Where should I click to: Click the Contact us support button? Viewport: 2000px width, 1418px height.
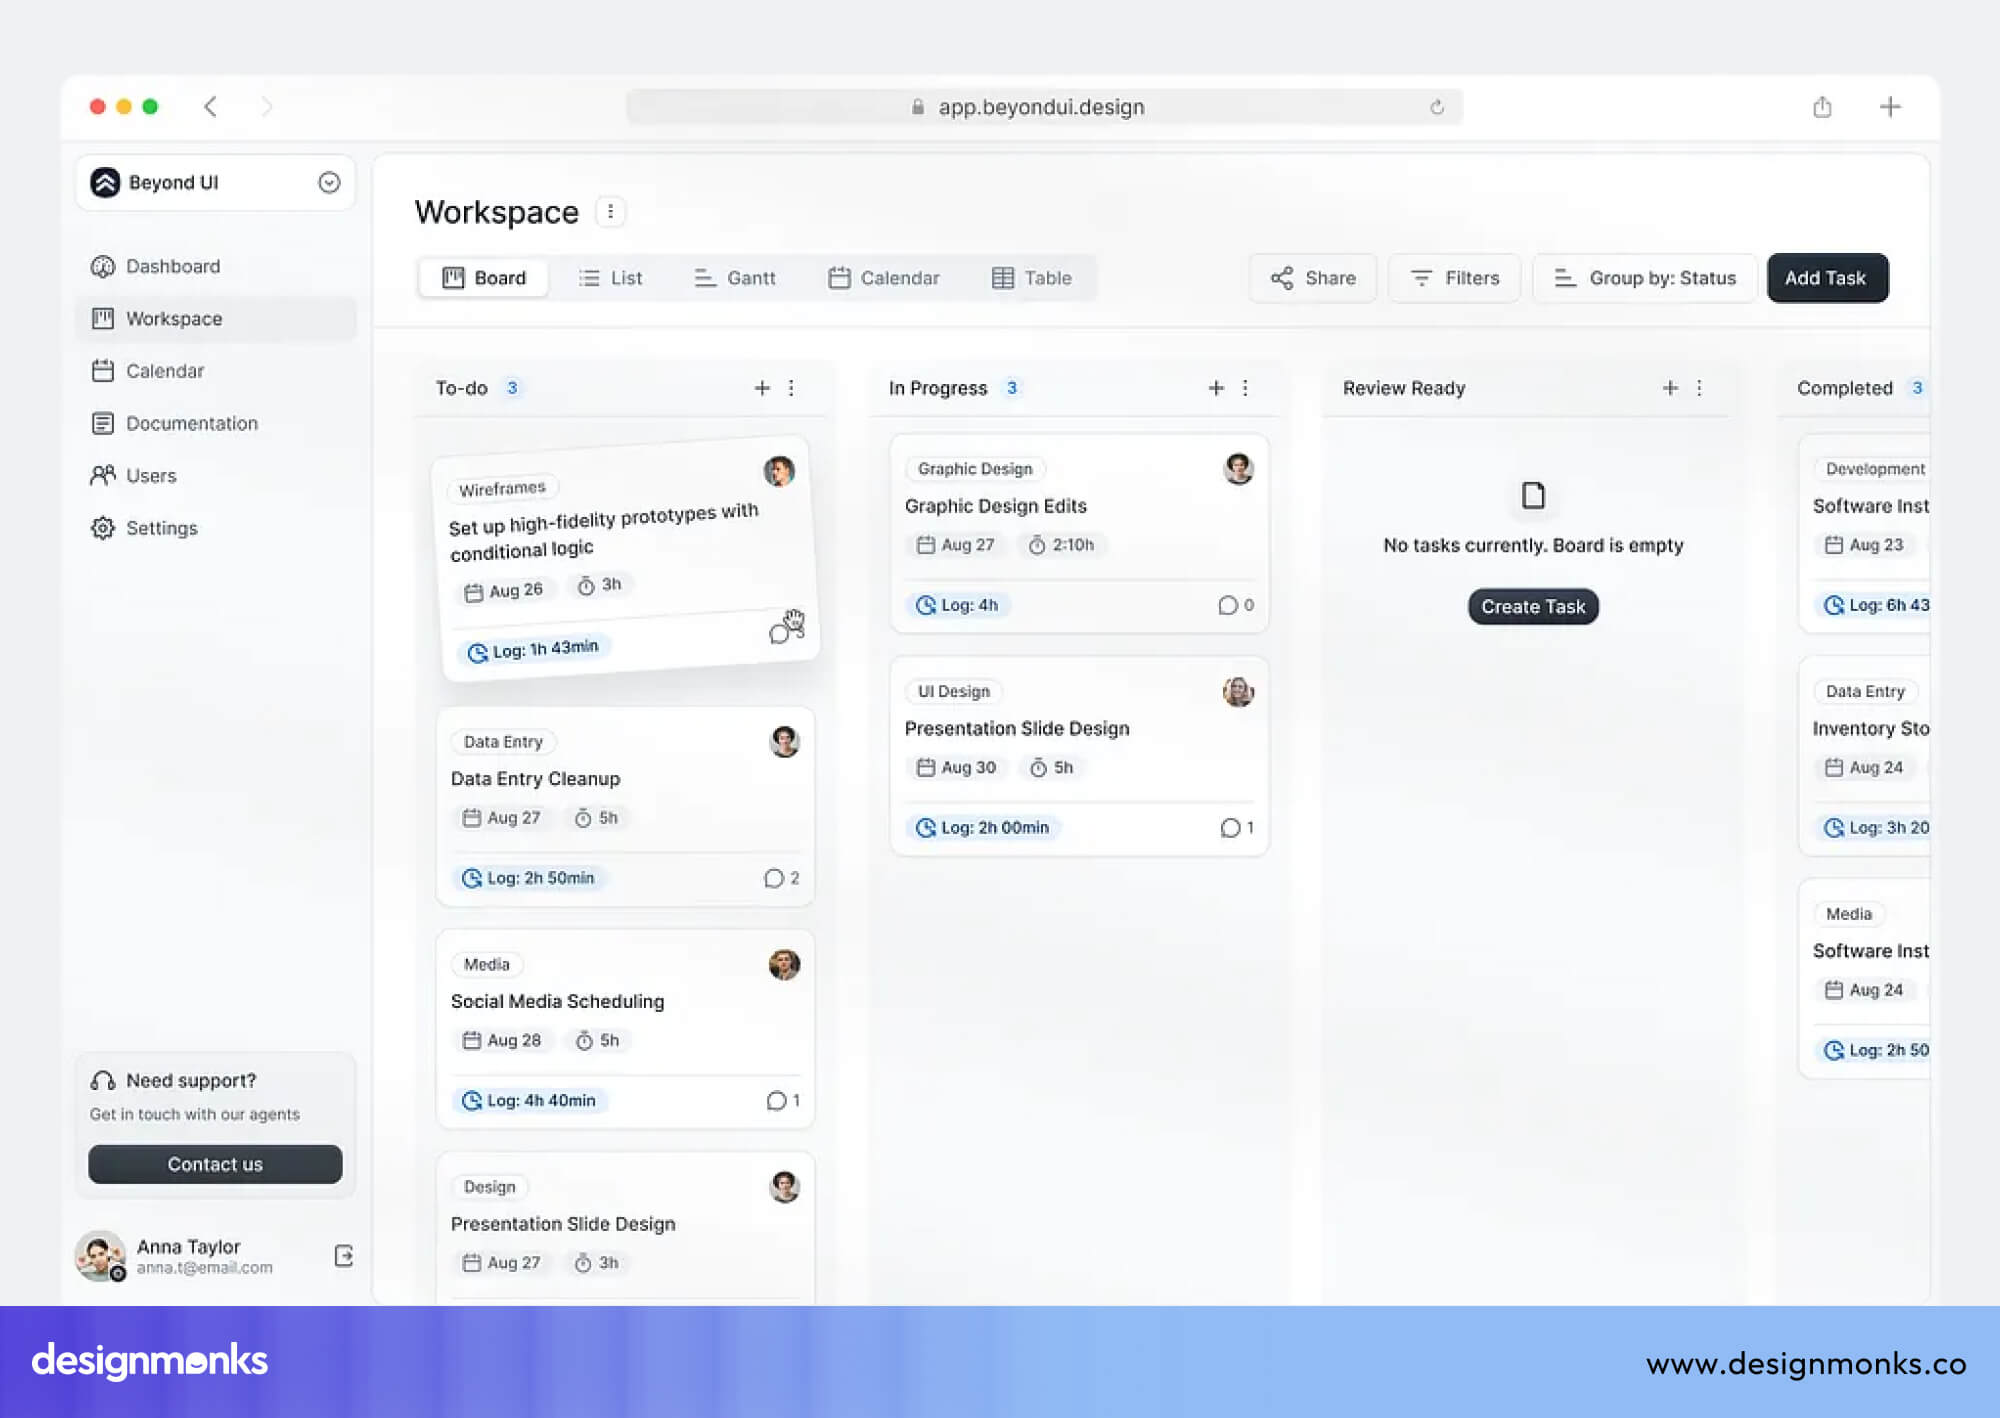click(x=215, y=1163)
